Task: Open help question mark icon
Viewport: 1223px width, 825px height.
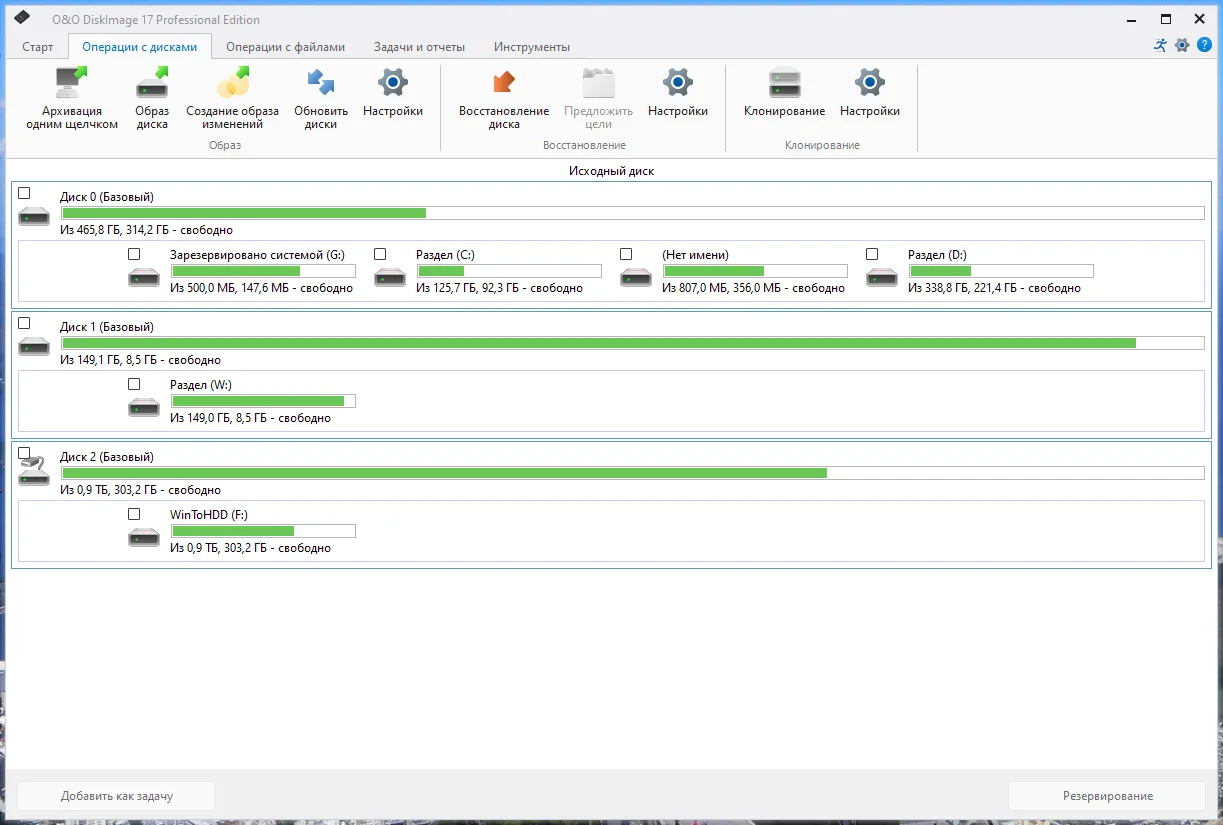Action: 1204,45
